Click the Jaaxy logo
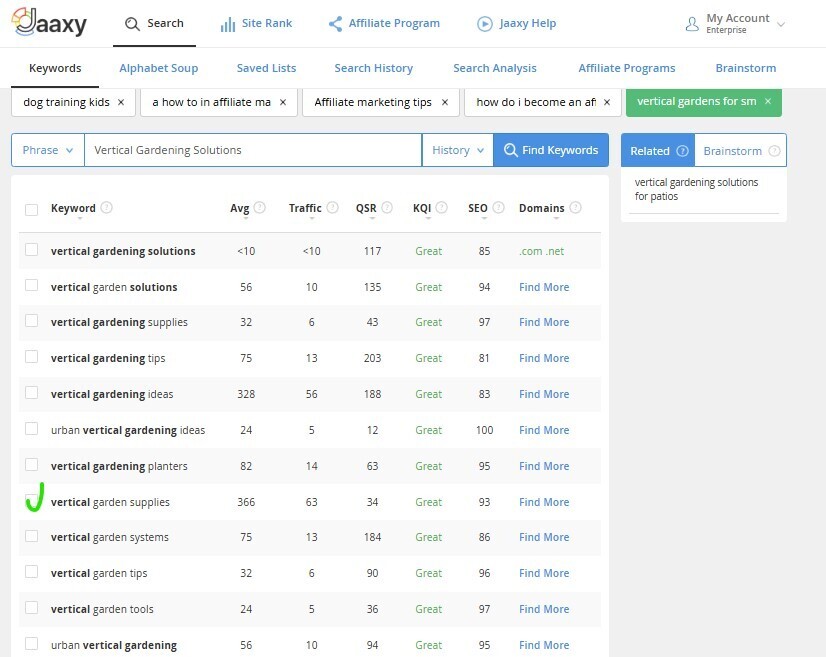 click(x=49, y=23)
